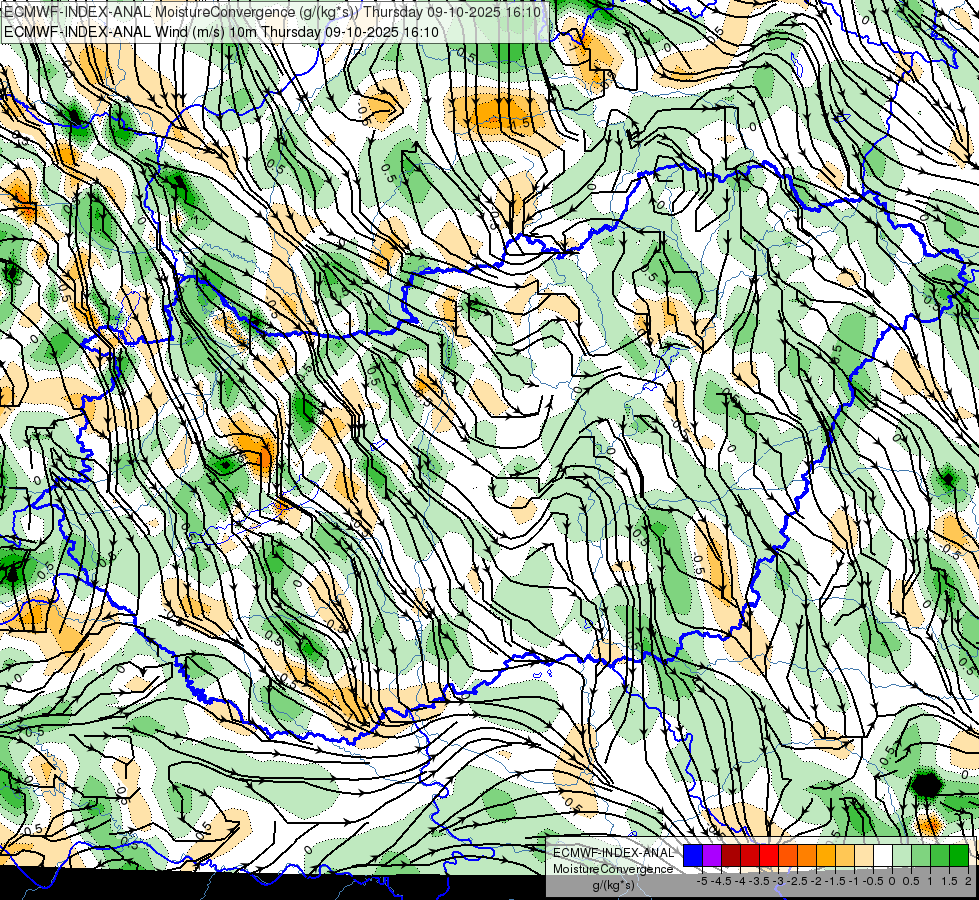
Task: Click the 'Wind (m/s) 10m' title line
Action: 222,32
